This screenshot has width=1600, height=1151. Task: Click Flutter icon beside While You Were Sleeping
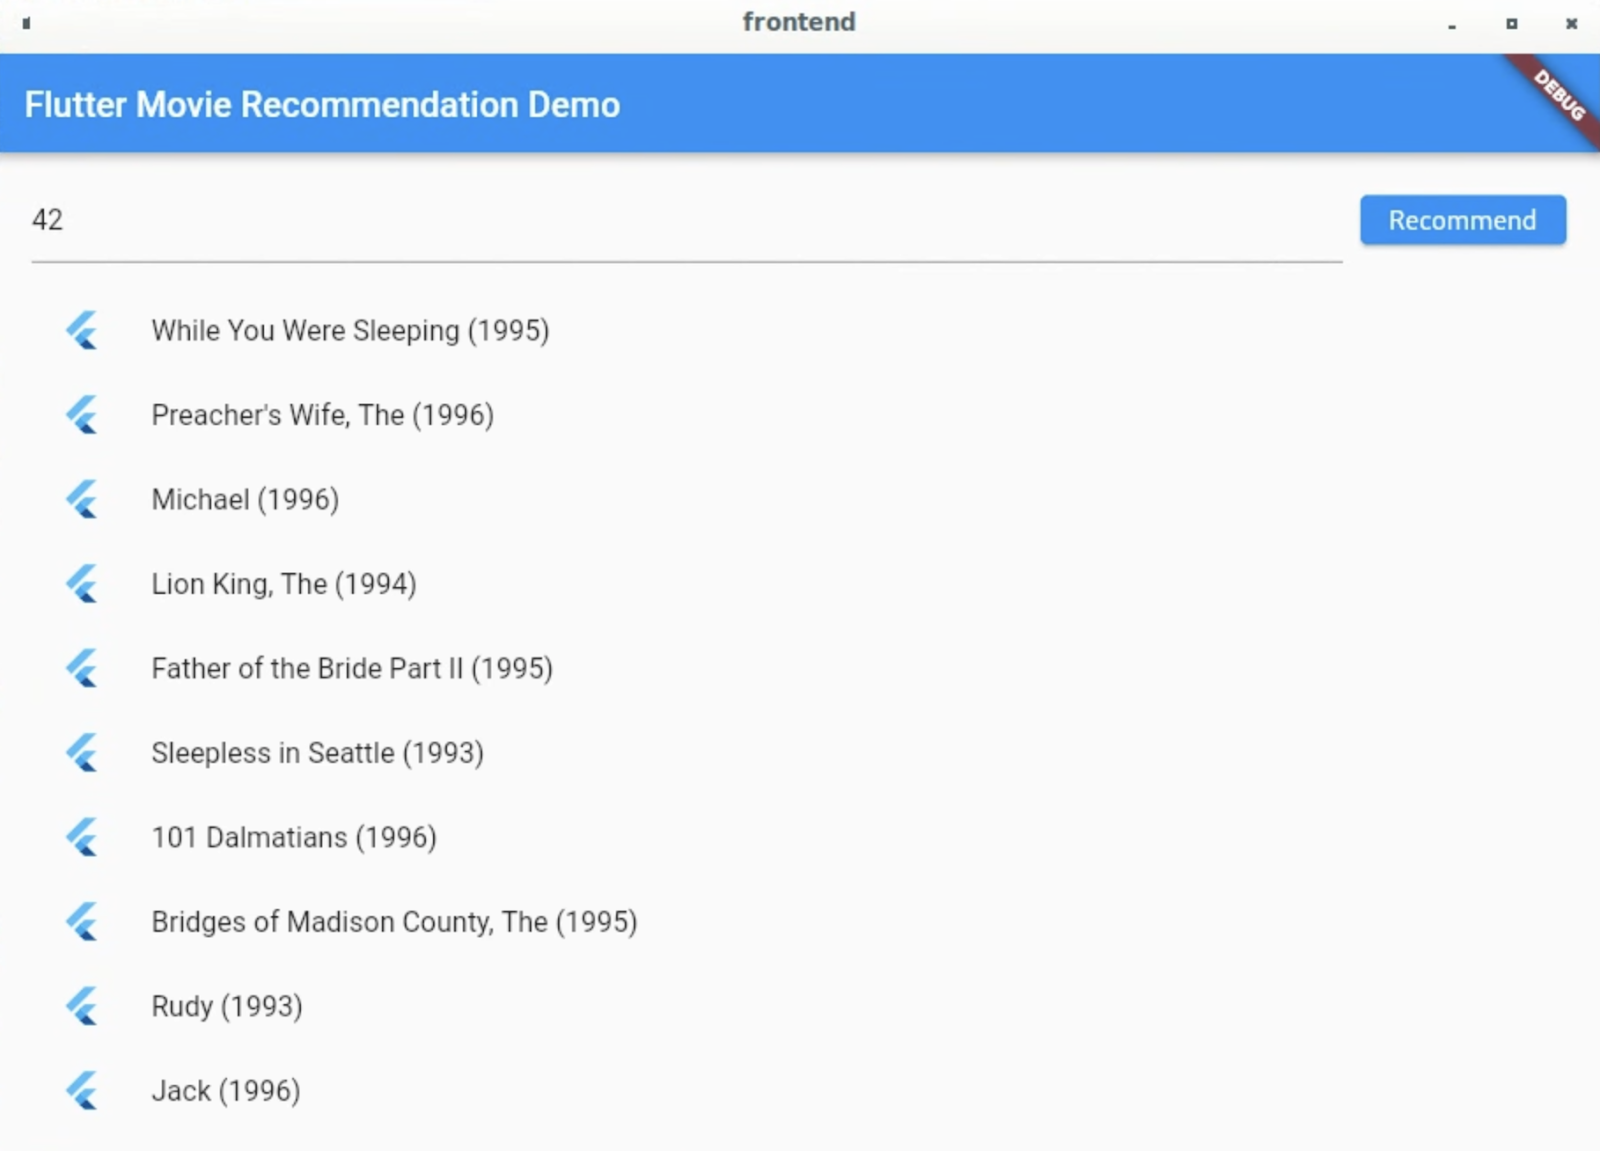point(82,331)
